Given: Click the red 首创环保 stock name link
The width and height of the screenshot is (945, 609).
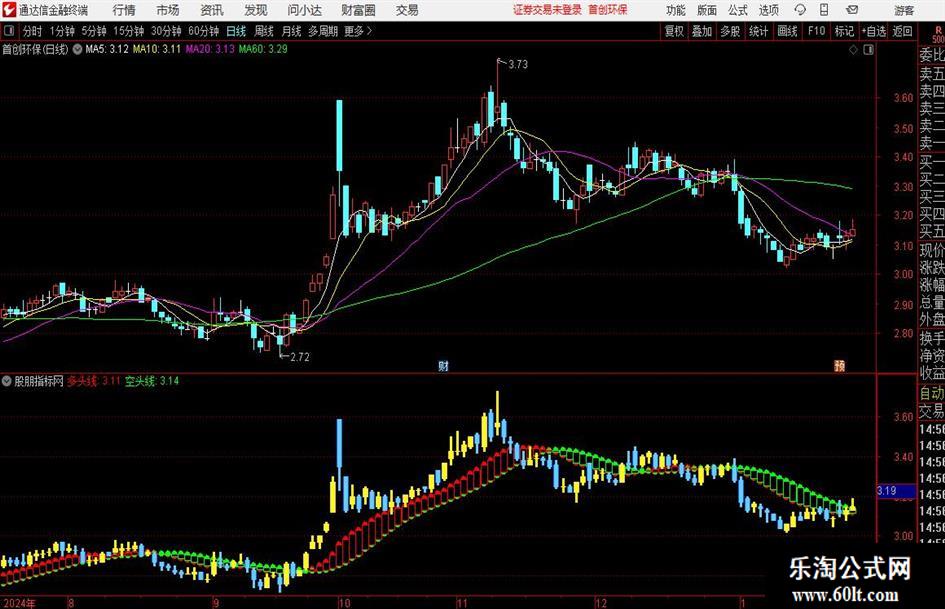Looking at the screenshot, I should pos(608,10).
